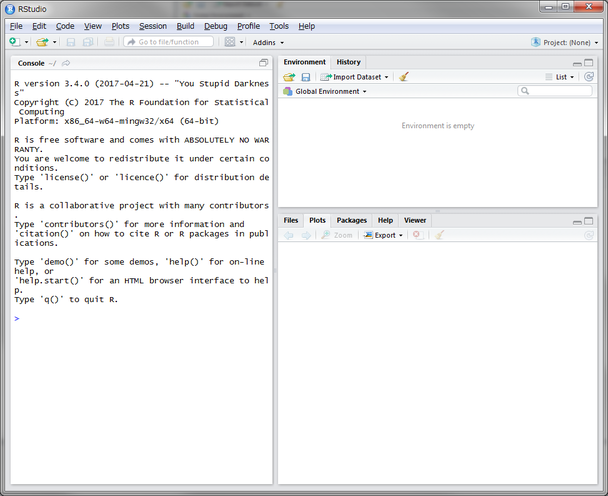
Task: Open the Help menu
Action: pyautogui.click(x=306, y=26)
